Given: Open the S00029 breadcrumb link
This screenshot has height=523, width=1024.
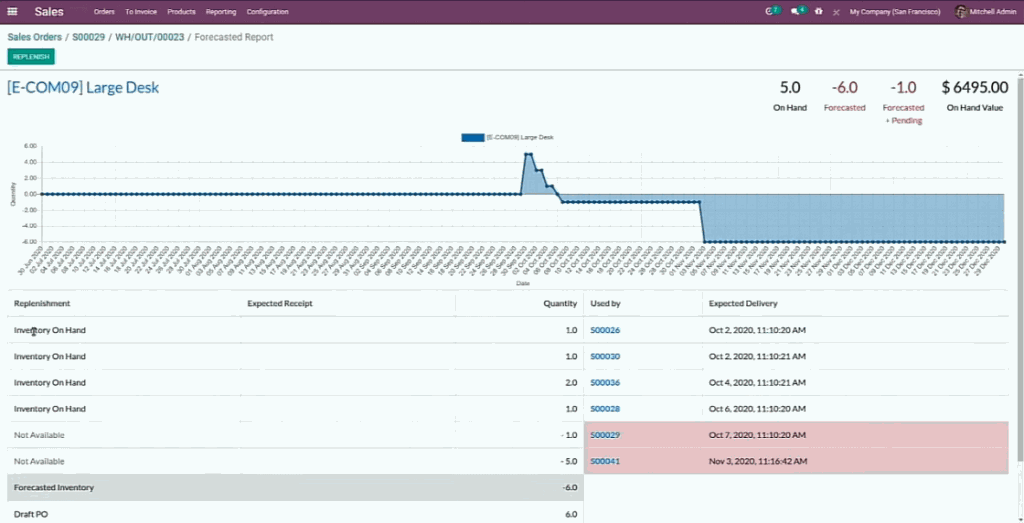Looking at the screenshot, I should pyautogui.click(x=88, y=37).
